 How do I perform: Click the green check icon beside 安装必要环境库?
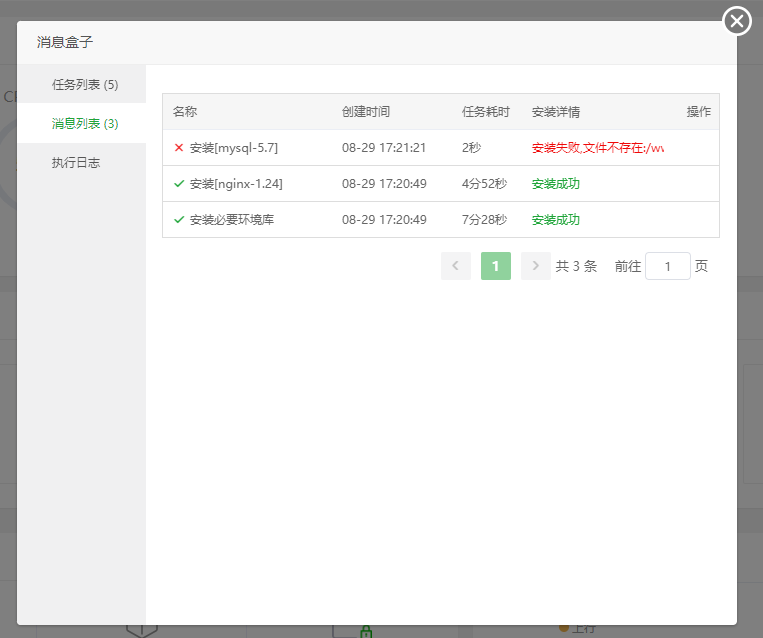tap(179, 219)
